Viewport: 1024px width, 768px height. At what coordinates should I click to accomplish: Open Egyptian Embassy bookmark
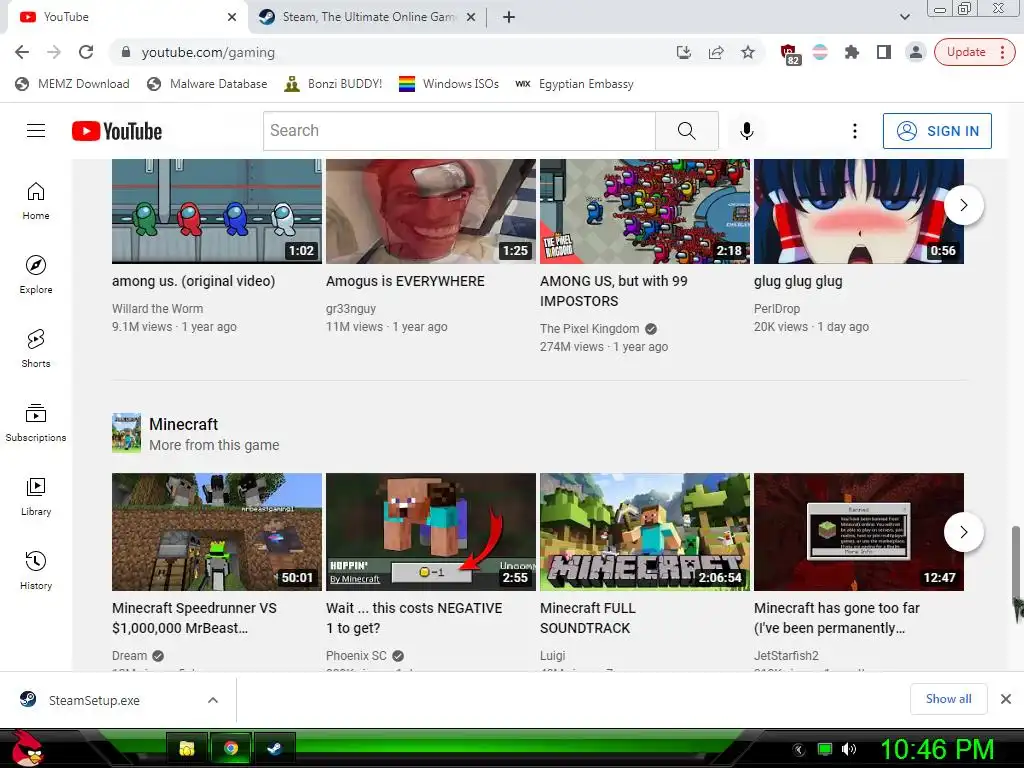[x=574, y=84]
